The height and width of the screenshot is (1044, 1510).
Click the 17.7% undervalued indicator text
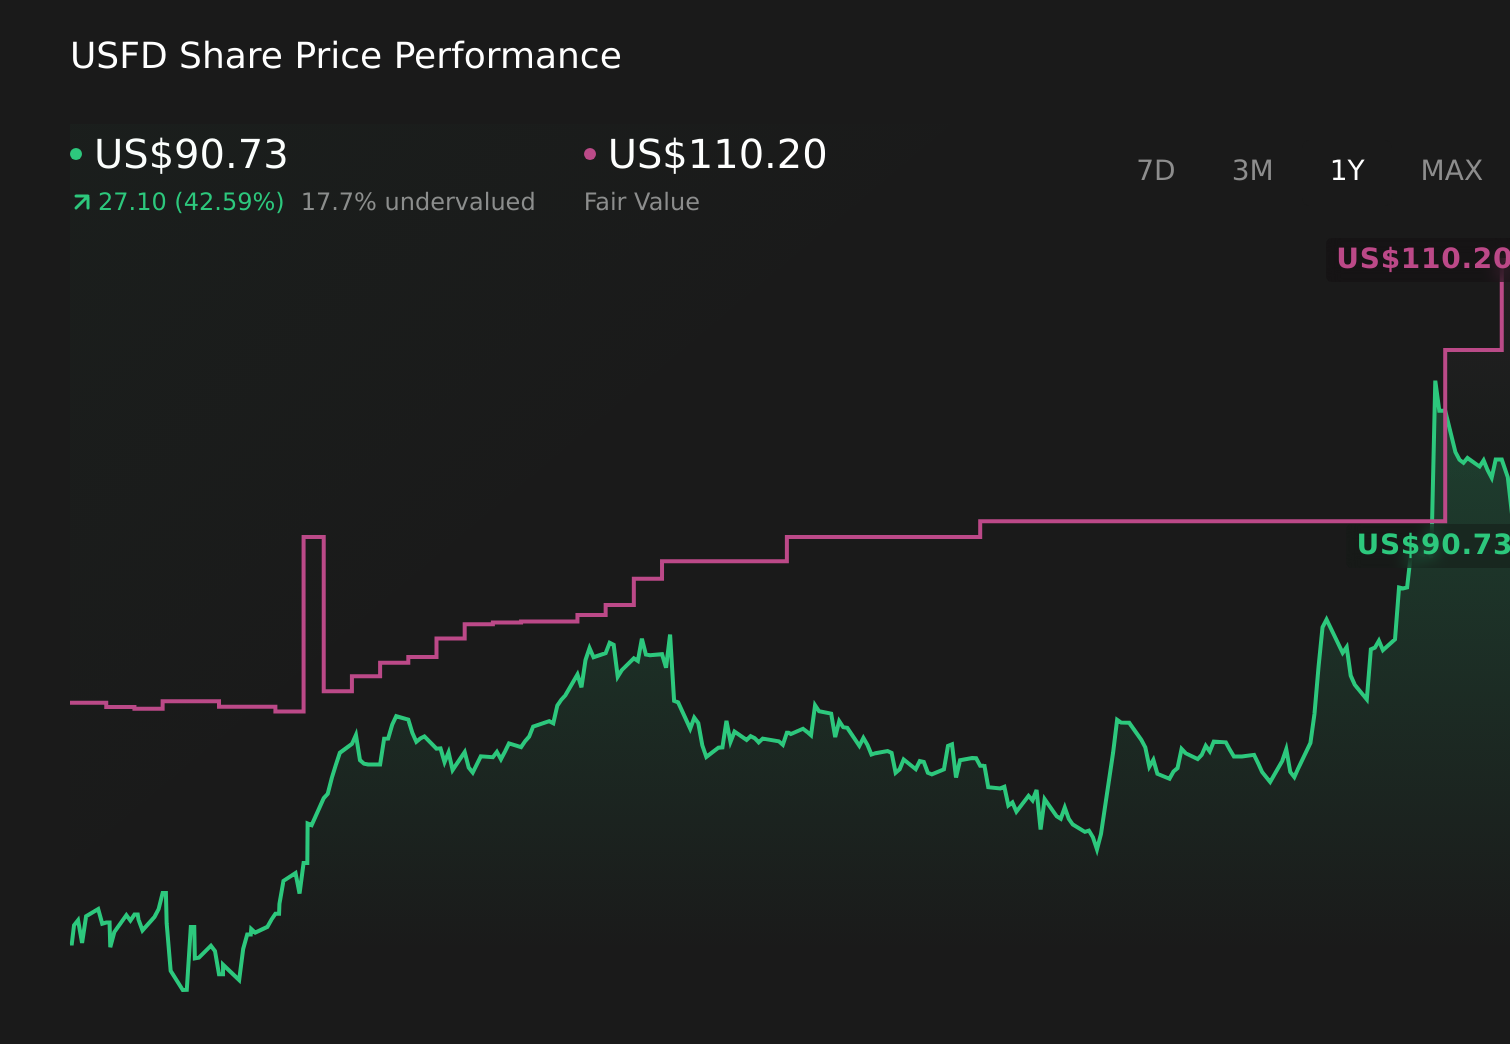point(418,201)
